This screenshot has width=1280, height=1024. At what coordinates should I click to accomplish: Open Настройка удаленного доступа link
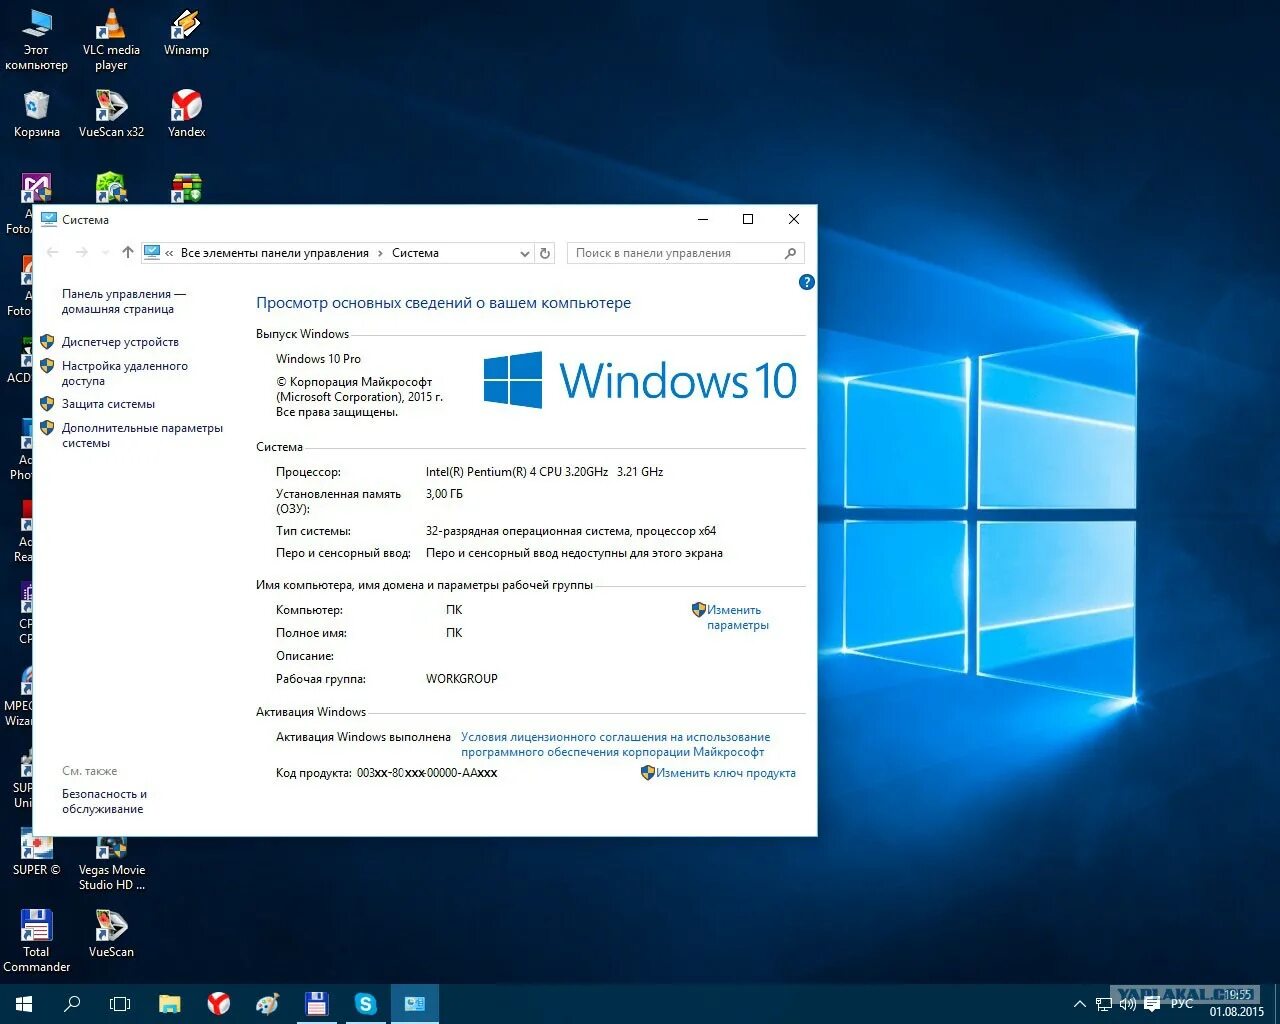[x=125, y=373]
